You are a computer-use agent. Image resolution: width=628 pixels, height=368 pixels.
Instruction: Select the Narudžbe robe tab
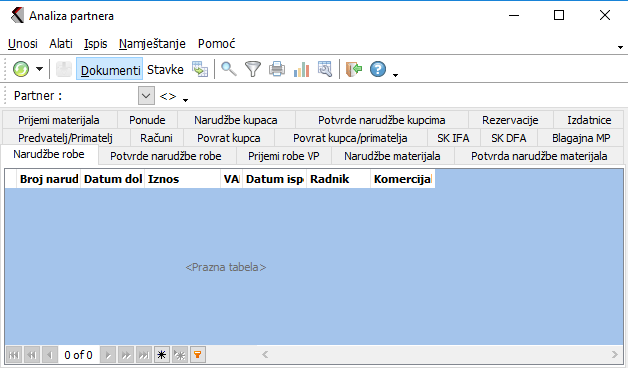pos(49,155)
